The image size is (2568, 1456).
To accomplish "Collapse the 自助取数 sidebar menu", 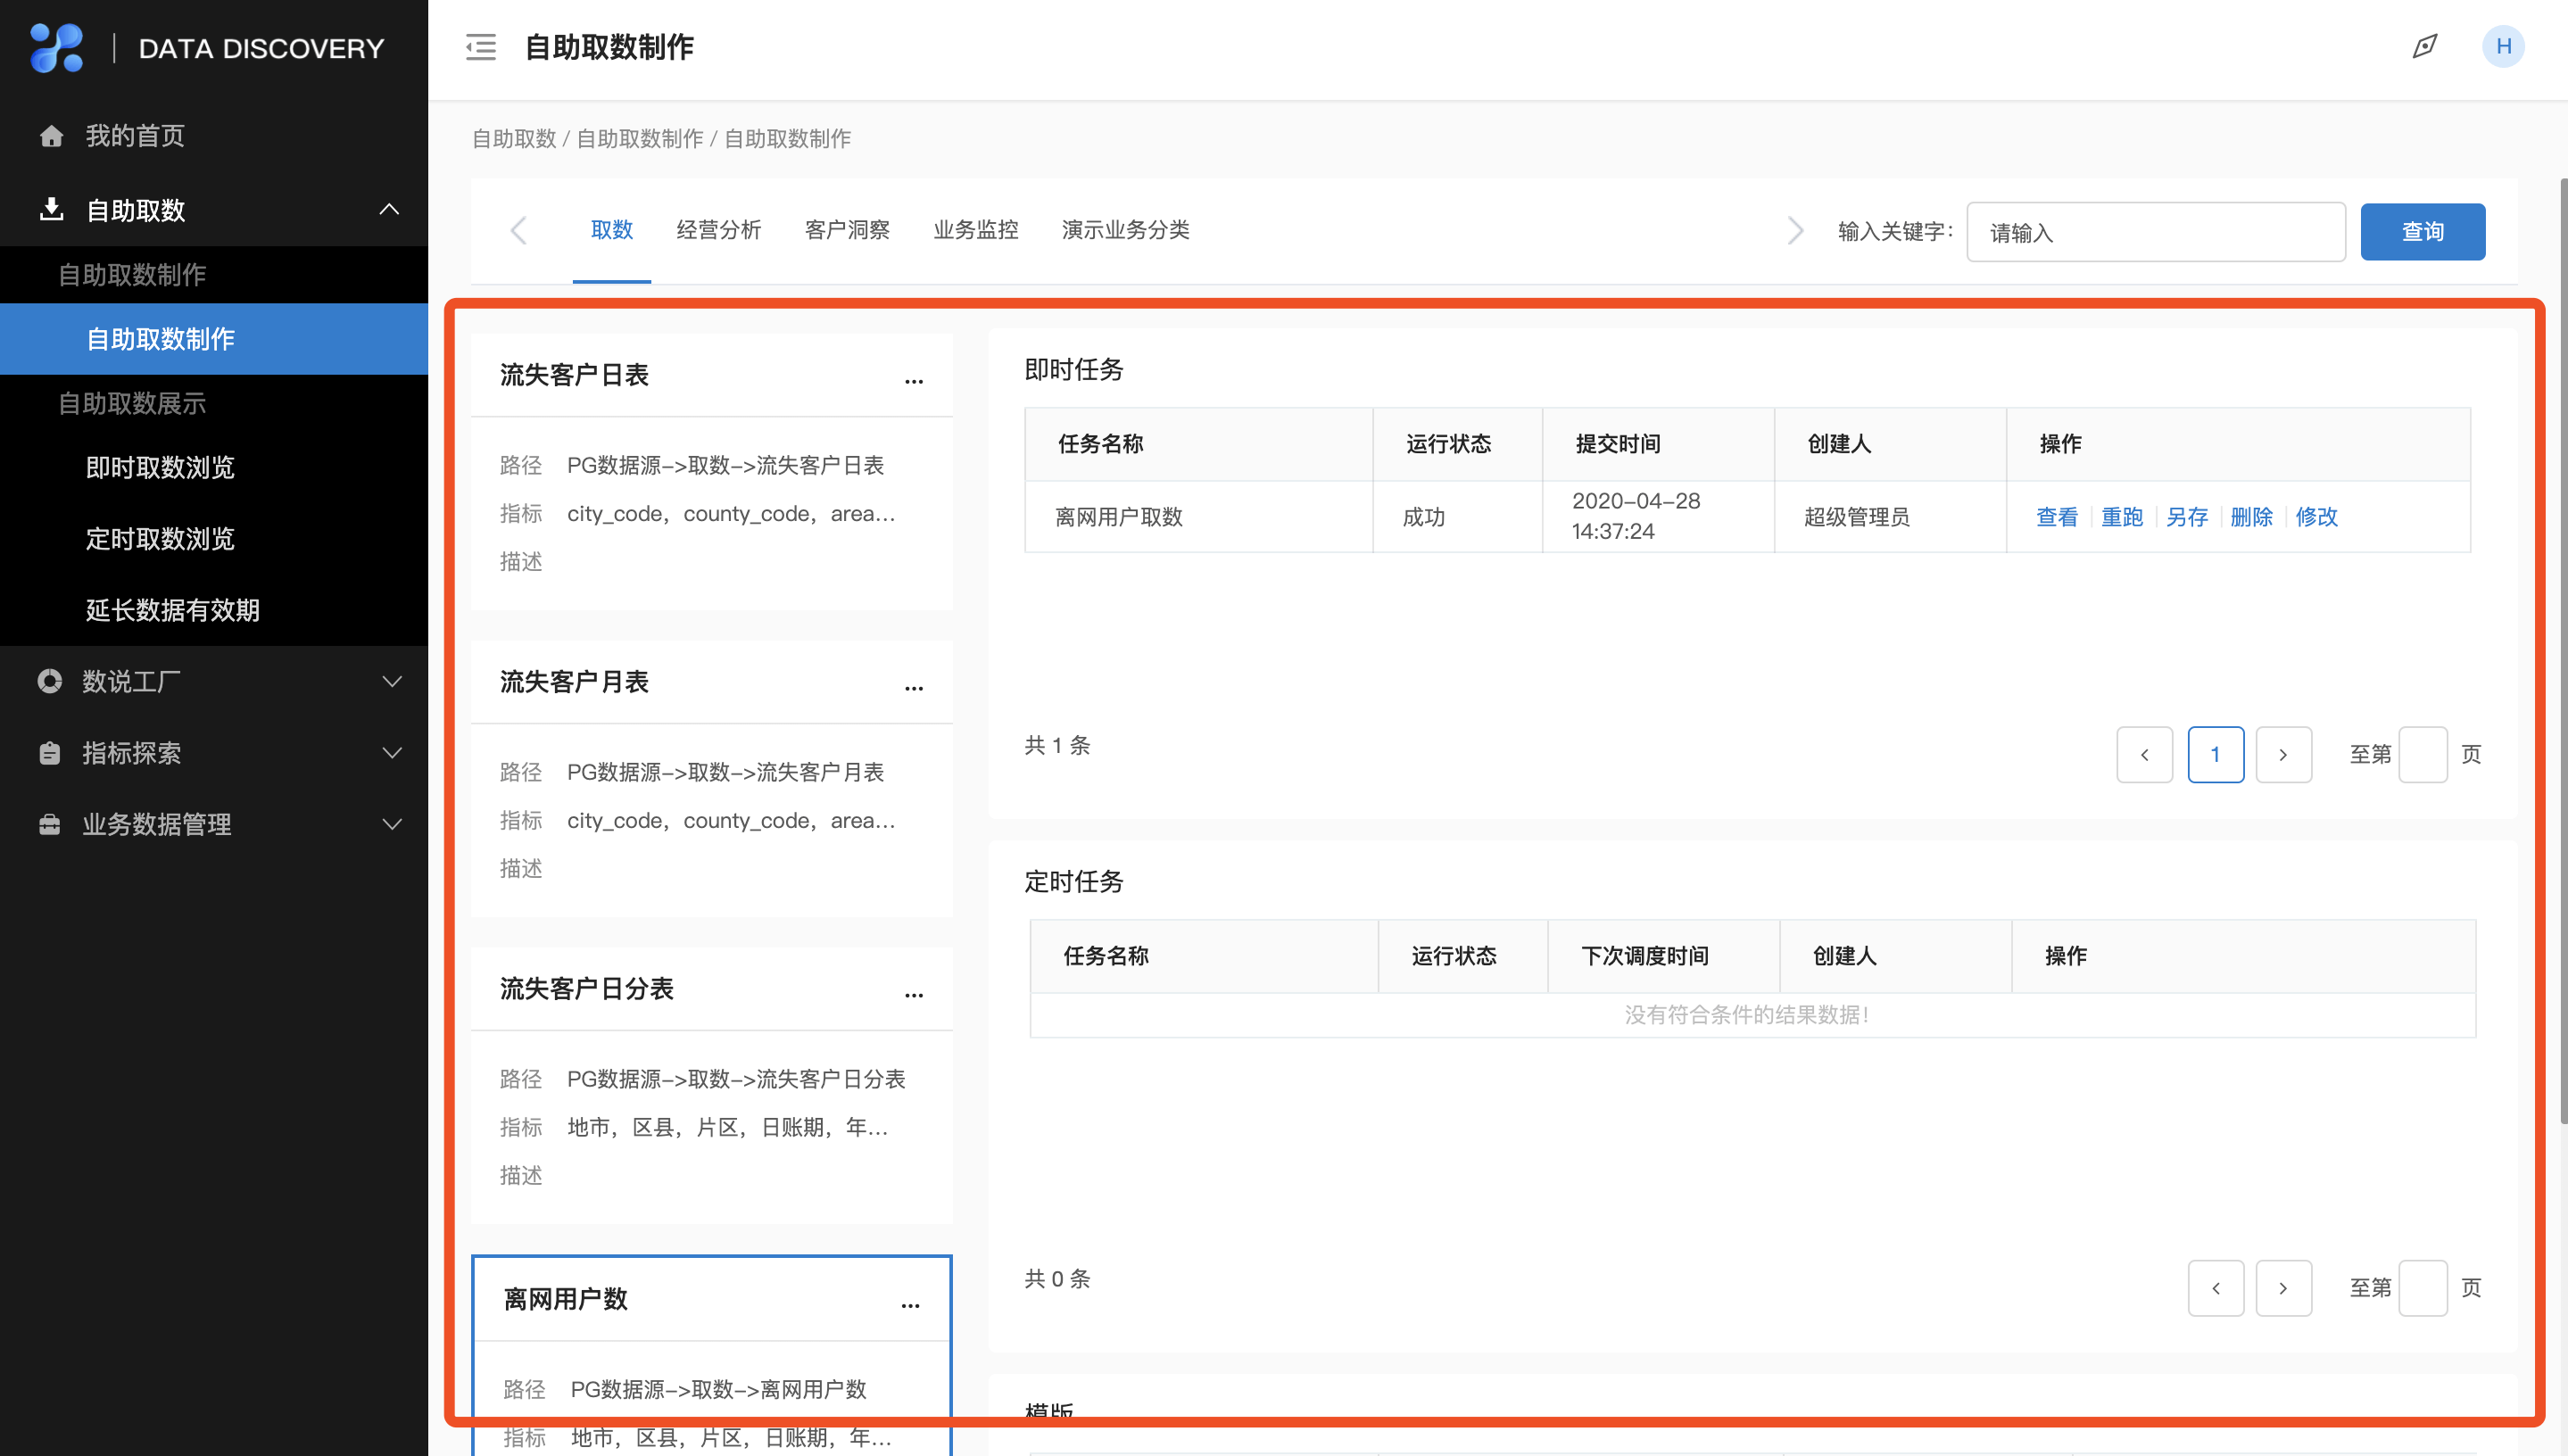I will click(x=389, y=210).
